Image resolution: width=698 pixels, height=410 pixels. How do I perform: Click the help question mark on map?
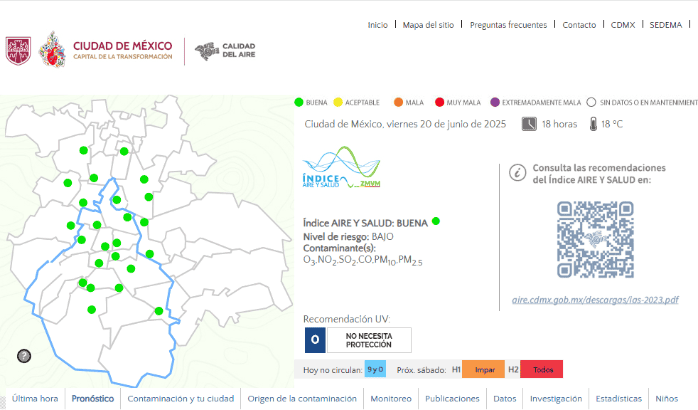(x=24, y=356)
